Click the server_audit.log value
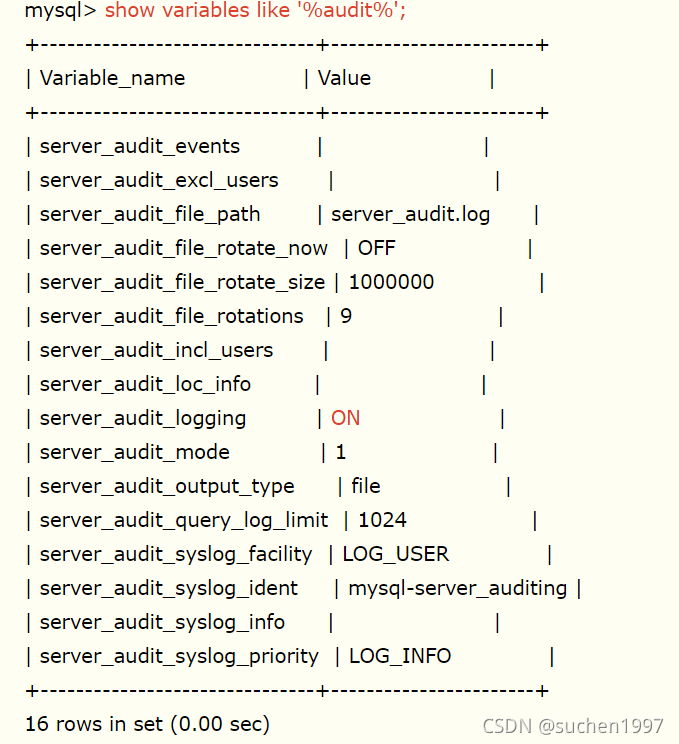Viewport: 679px width, 744px height. [x=410, y=215]
